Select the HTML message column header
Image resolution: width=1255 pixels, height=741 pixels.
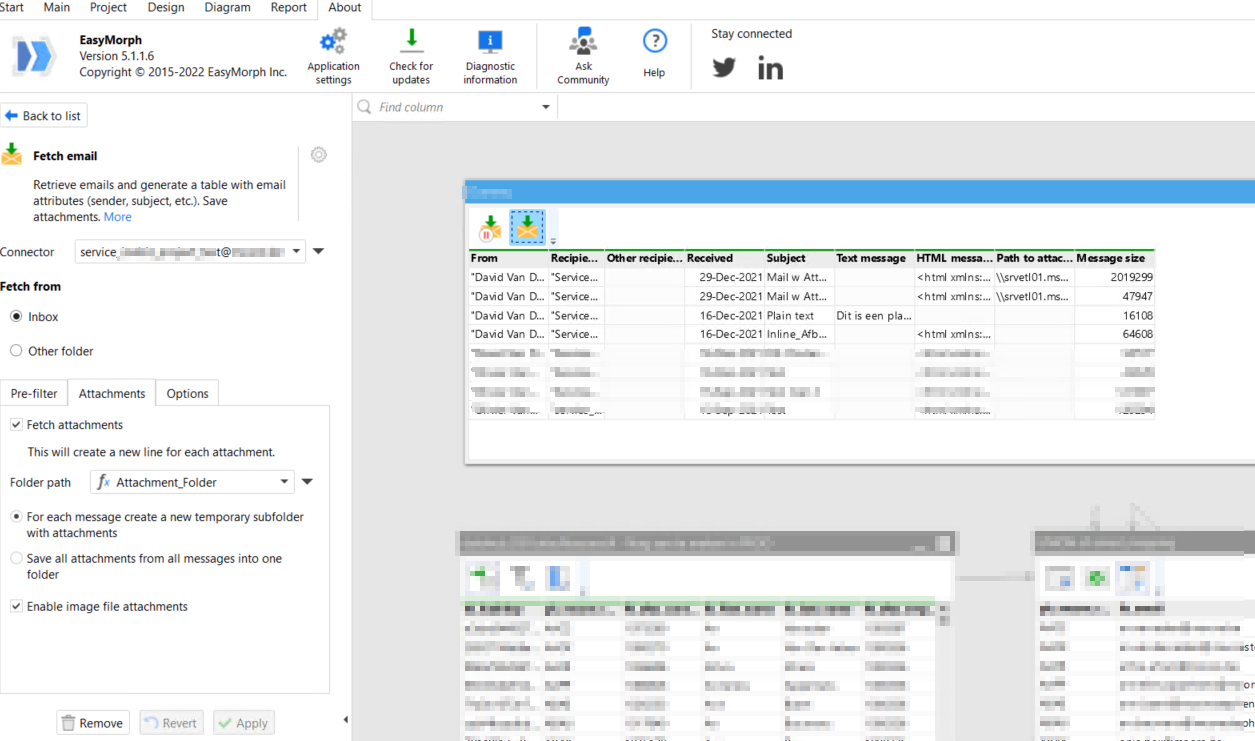[954, 258]
